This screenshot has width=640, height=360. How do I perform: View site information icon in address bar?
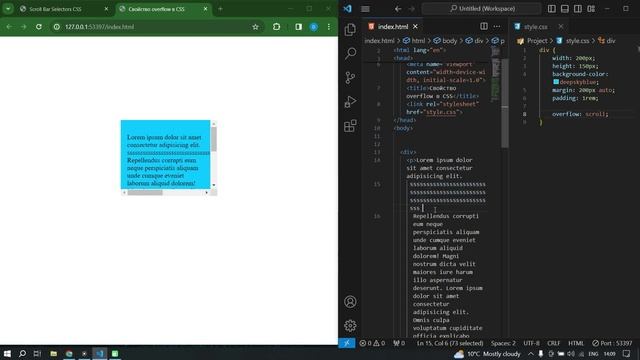click(x=57, y=27)
